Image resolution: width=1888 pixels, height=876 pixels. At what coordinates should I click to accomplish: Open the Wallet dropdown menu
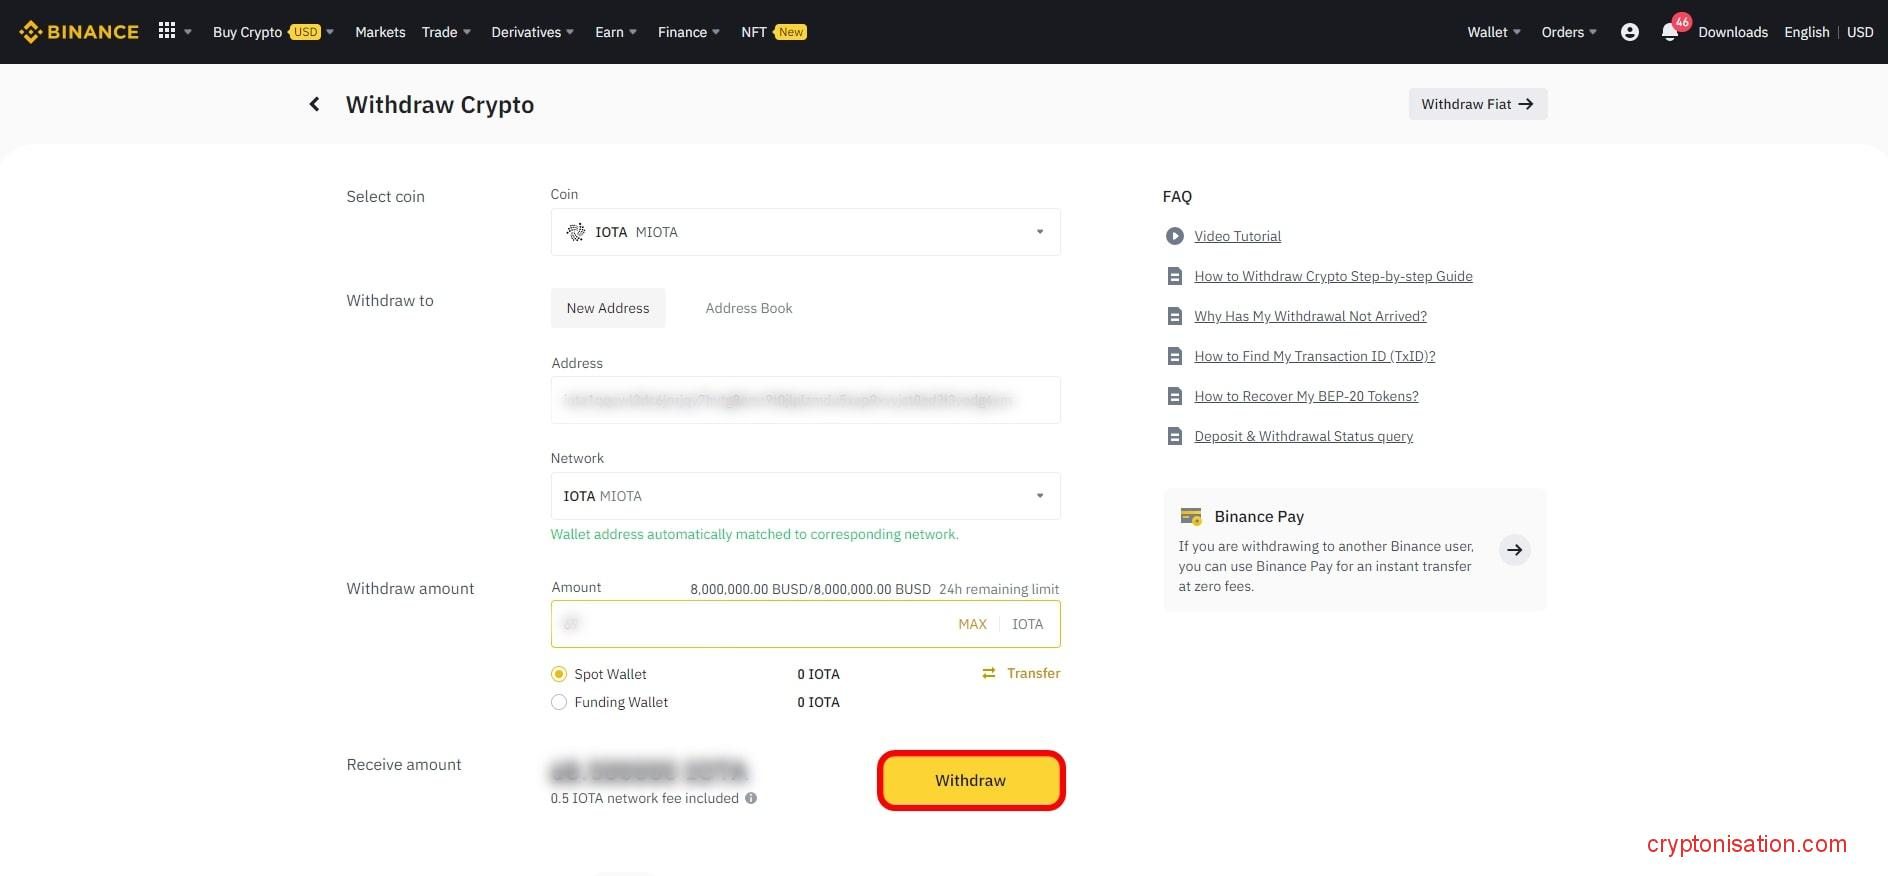coord(1494,32)
